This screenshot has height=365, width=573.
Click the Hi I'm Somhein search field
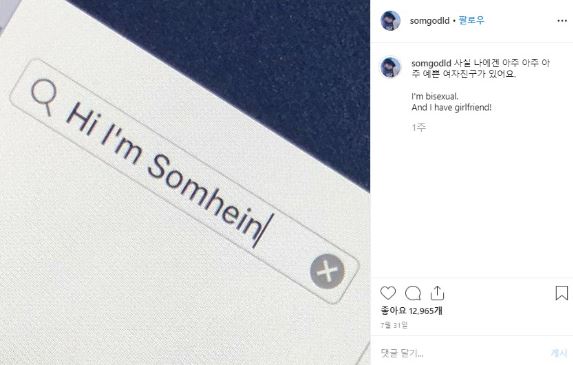(x=185, y=182)
